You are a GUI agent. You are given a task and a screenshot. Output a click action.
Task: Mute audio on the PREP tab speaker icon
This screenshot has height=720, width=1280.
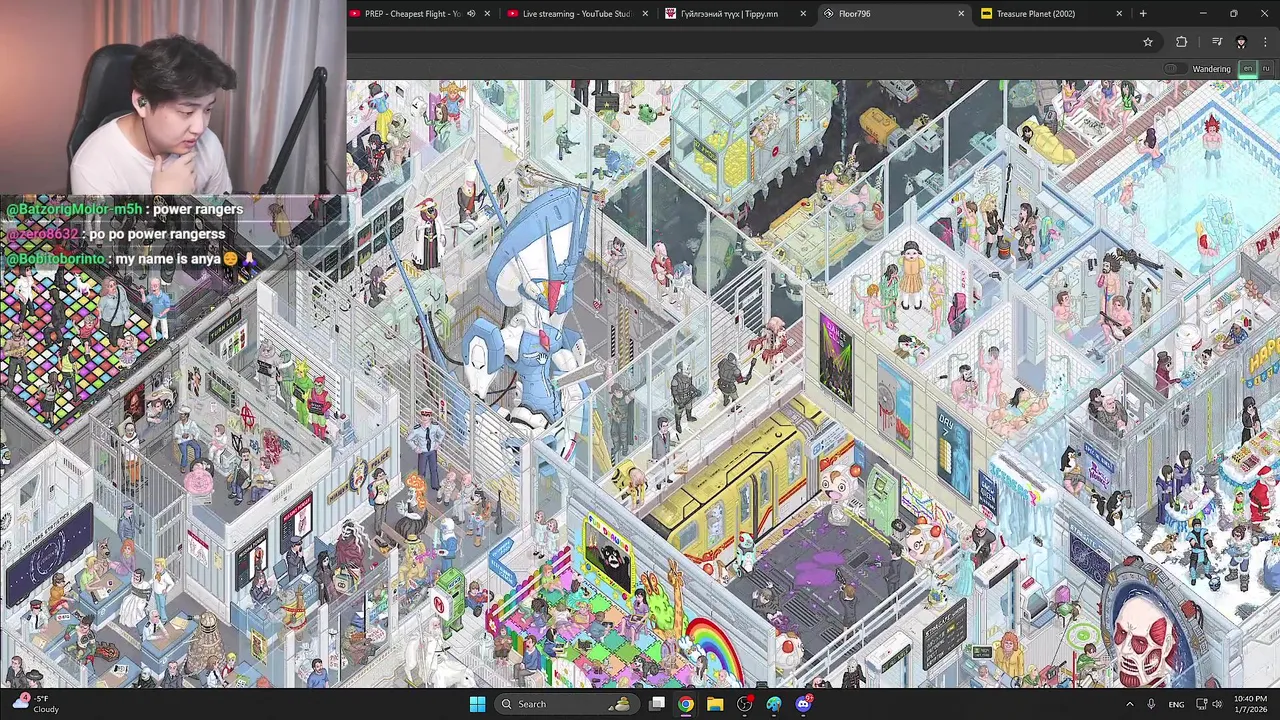click(x=471, y=14)
